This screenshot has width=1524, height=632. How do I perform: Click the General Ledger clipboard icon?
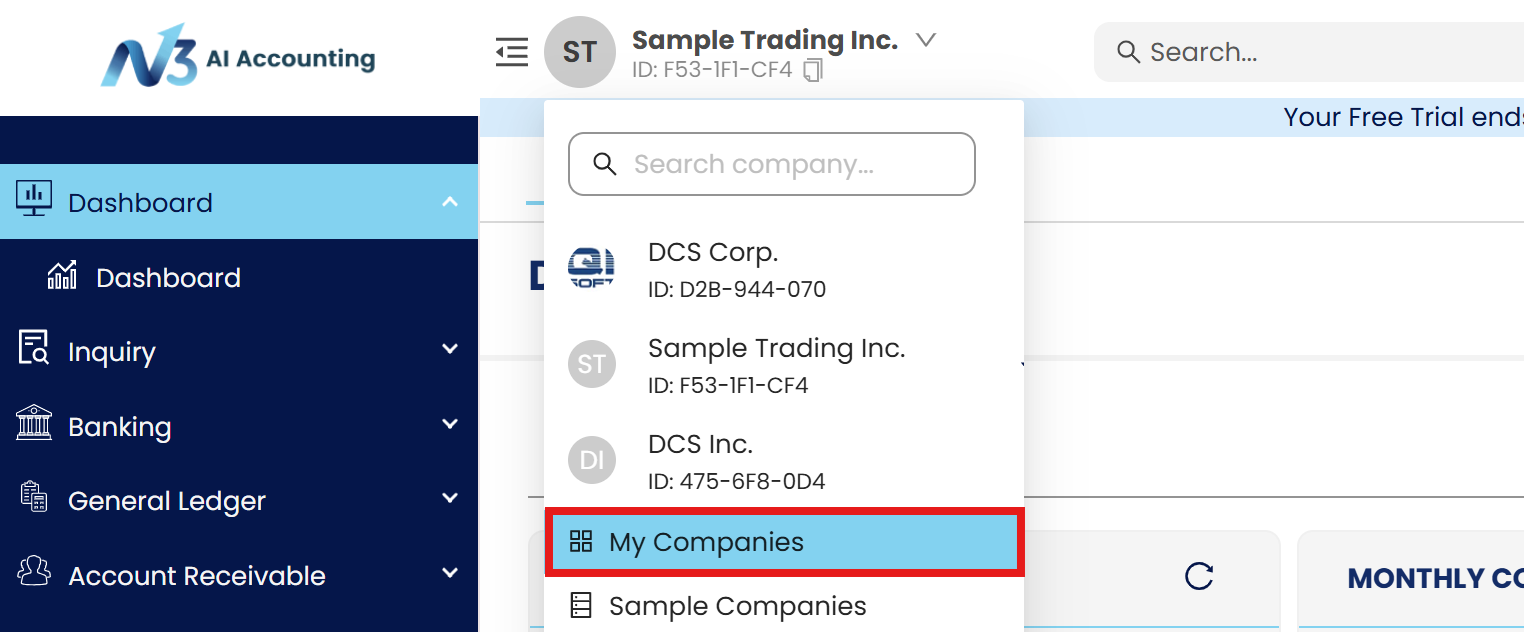pyautogui.click(x=34, y=498)
